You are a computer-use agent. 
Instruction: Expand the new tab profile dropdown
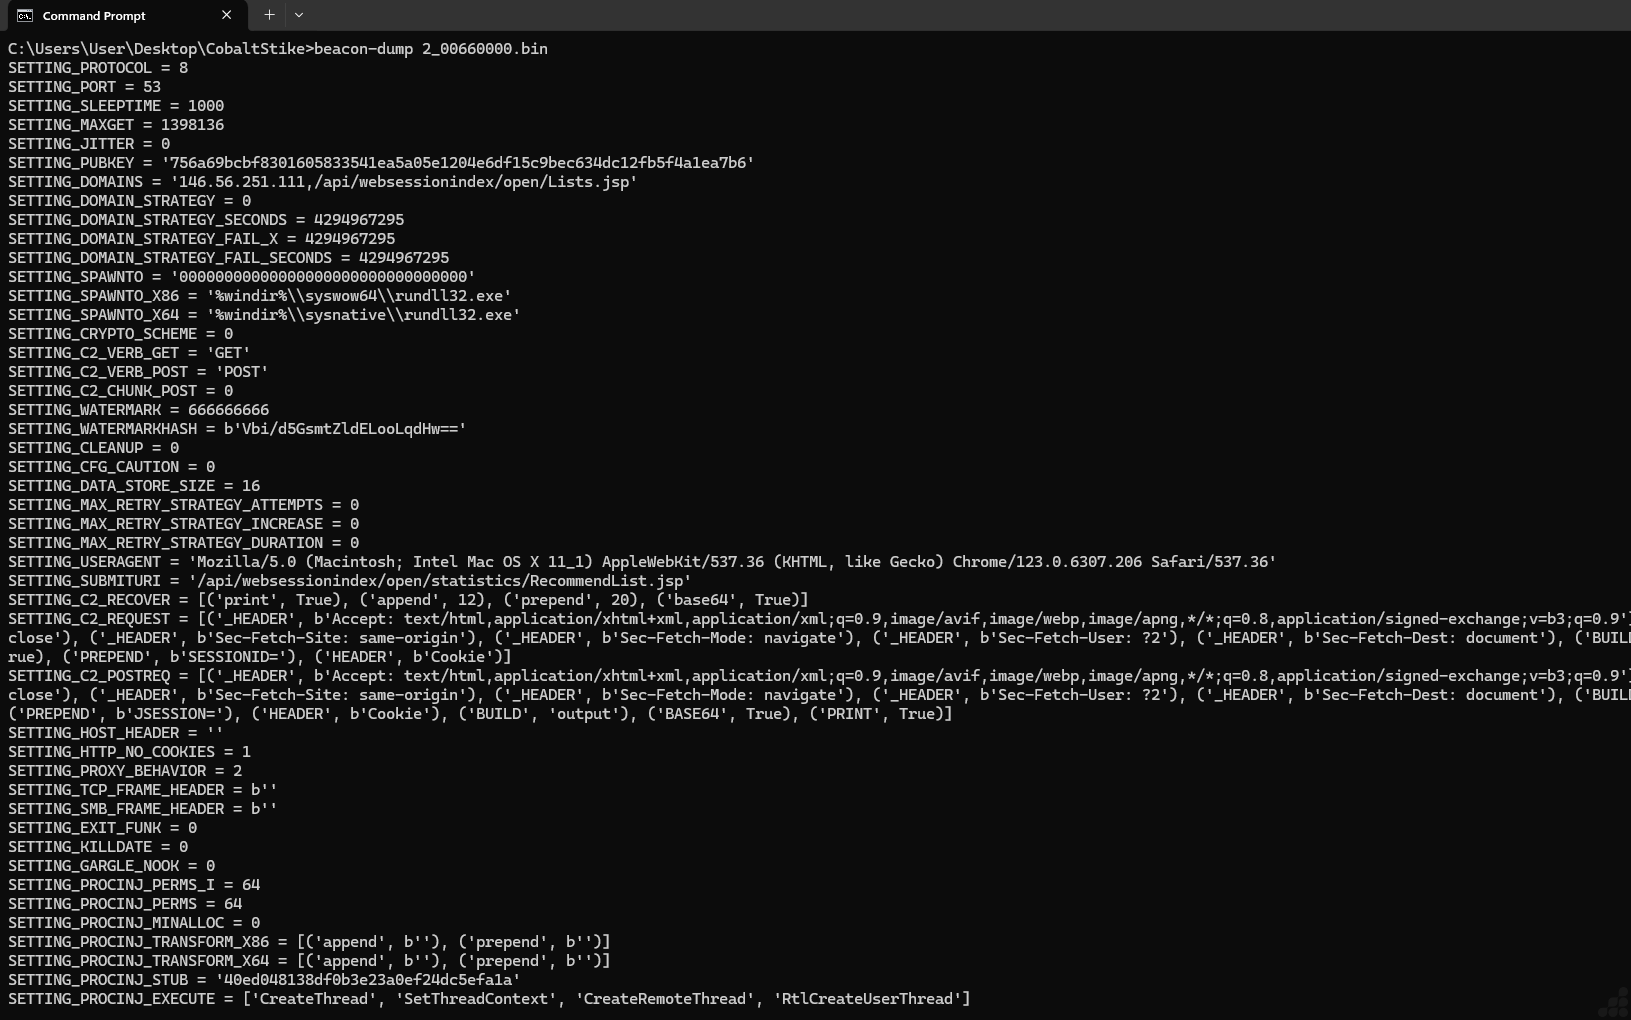click(299, 15)
